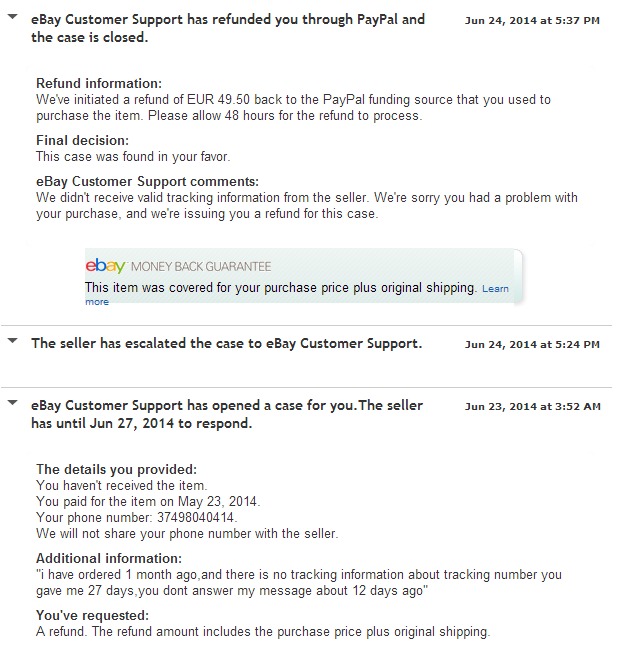
Task: Click The details you provided heading
Action: click(x=117, y=469)
